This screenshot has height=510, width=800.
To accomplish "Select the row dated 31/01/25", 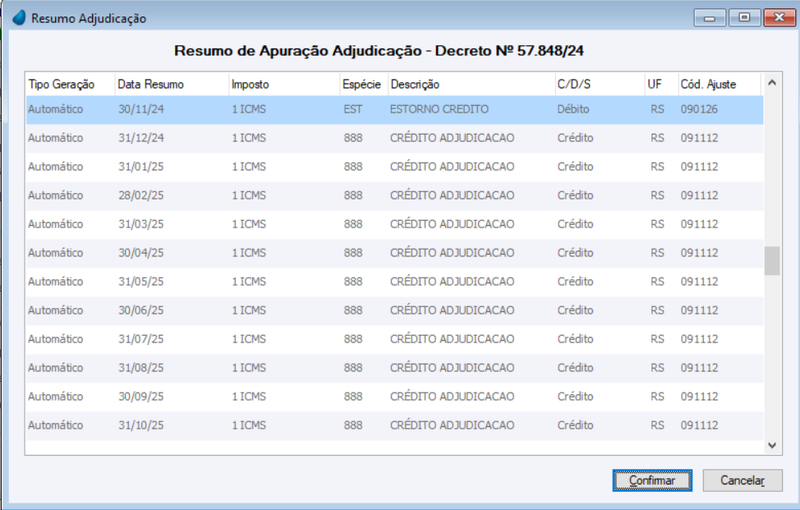I will click(x=394, y=167).
